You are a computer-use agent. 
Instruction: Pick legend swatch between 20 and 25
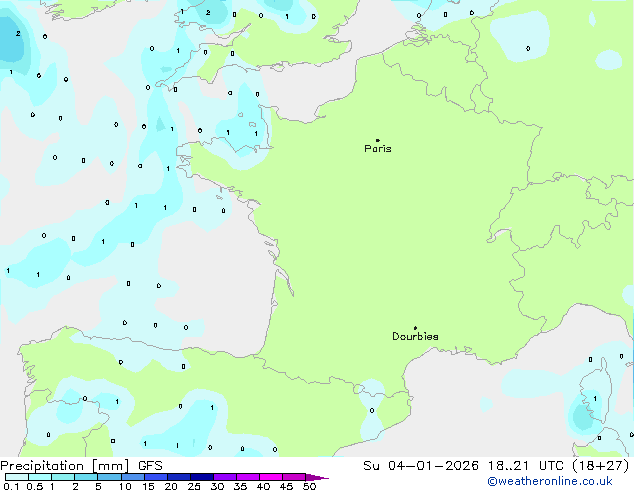tap(179, 477)
